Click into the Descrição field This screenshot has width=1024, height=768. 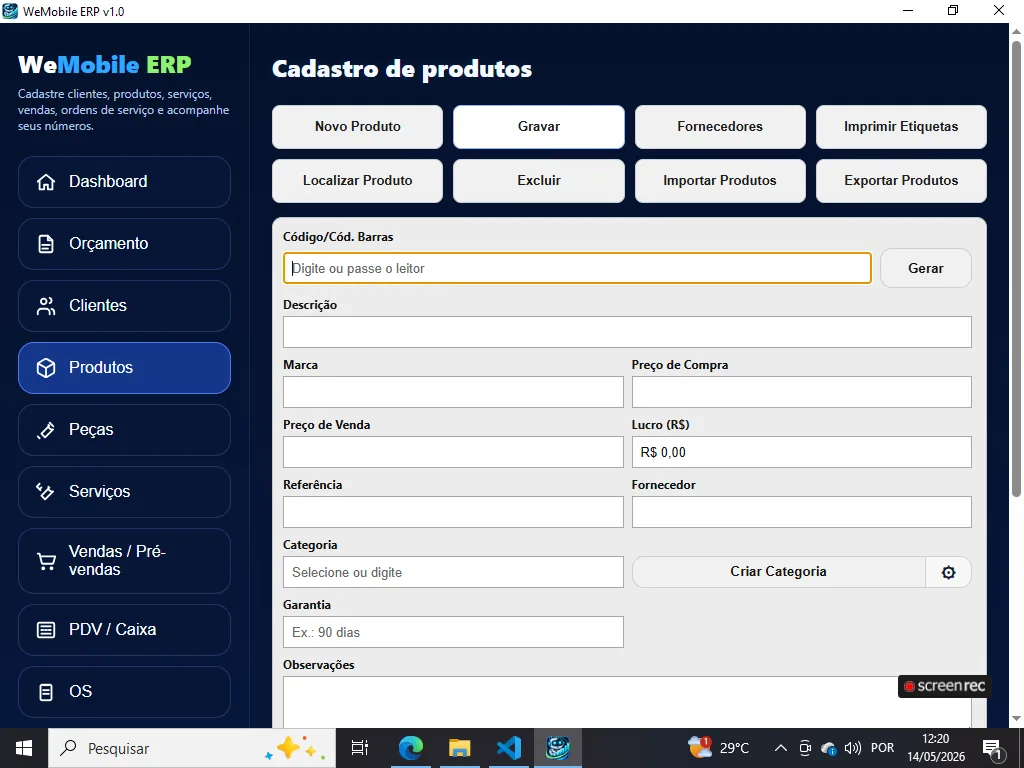click(x=627, y=332)
